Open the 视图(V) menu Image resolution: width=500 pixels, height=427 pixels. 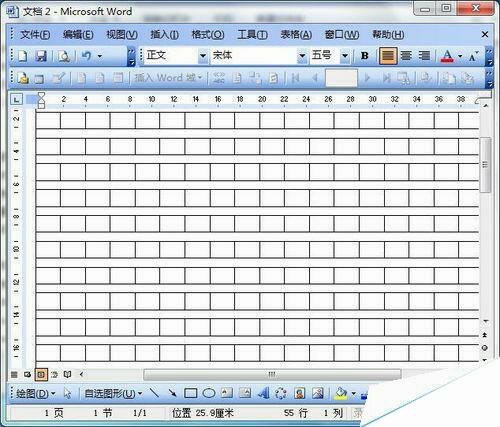(x=122, y=34)
